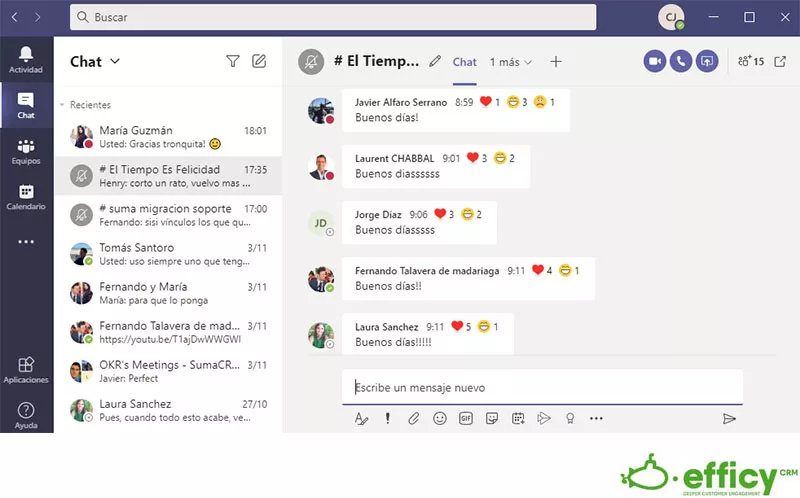Click the group chat muted avatar in header
The height and width of the screenshot is (498, 800).
coord(311,62)
